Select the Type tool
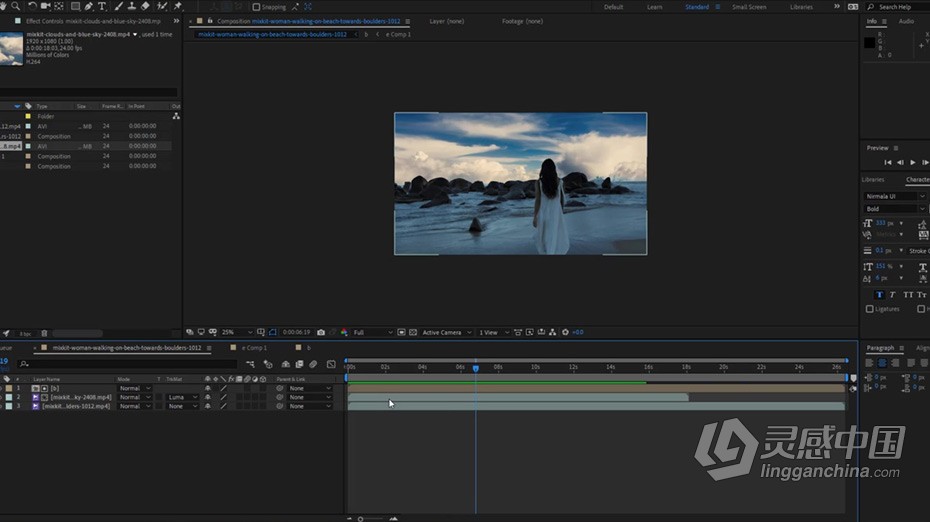The height and width of the screenshot is (522, 930). [x=102, y=6]
